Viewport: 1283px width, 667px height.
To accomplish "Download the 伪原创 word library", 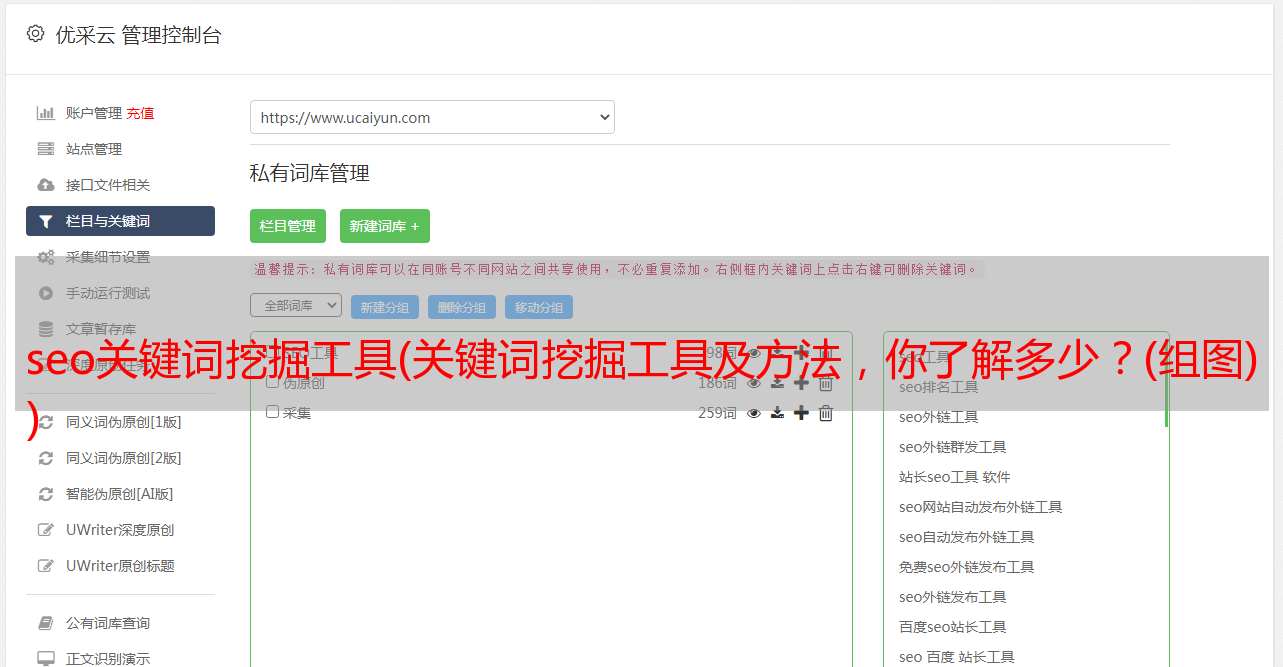I will point(777,383).
